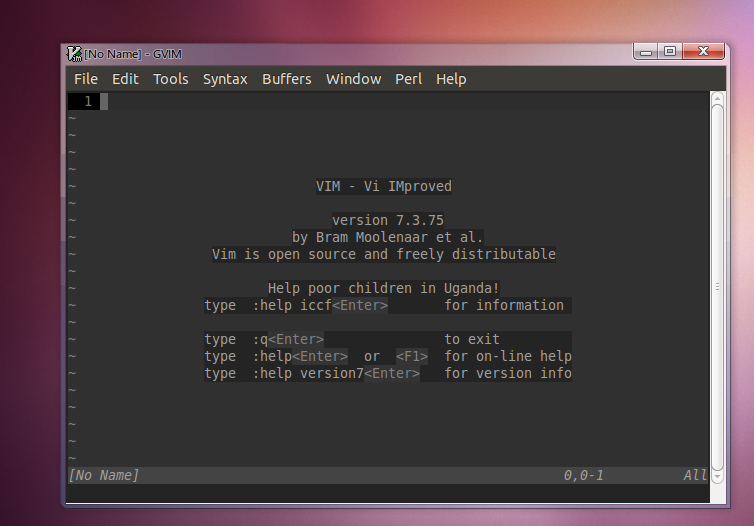This screenshot has height=526, width=754.
Task: Click the scrollbar down arrow
Action: pos(717,477)
